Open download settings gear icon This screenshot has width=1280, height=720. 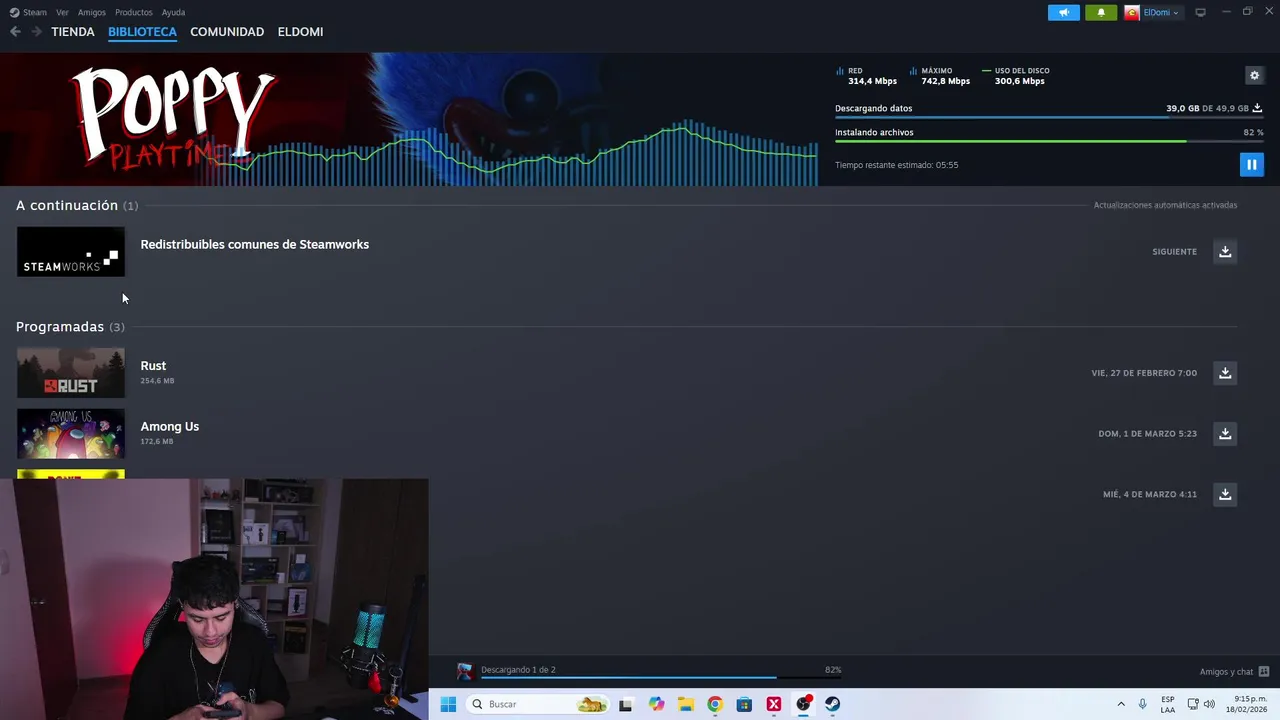point(1254,75)
